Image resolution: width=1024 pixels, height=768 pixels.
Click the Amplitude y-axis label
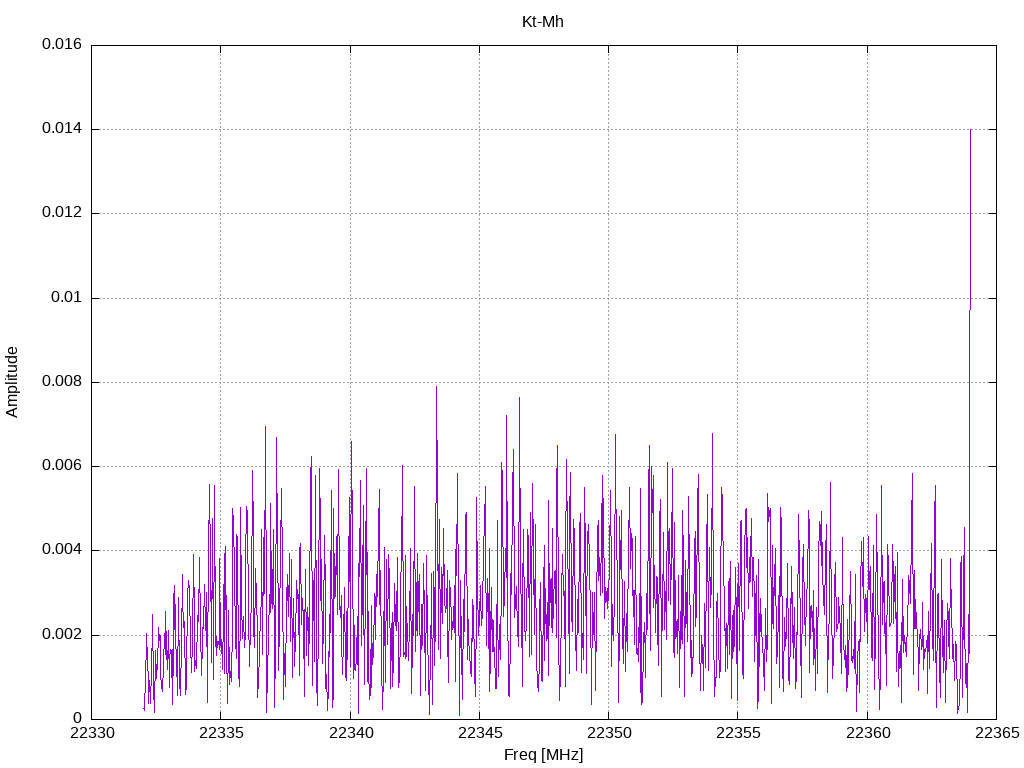(x=13, y=382)
